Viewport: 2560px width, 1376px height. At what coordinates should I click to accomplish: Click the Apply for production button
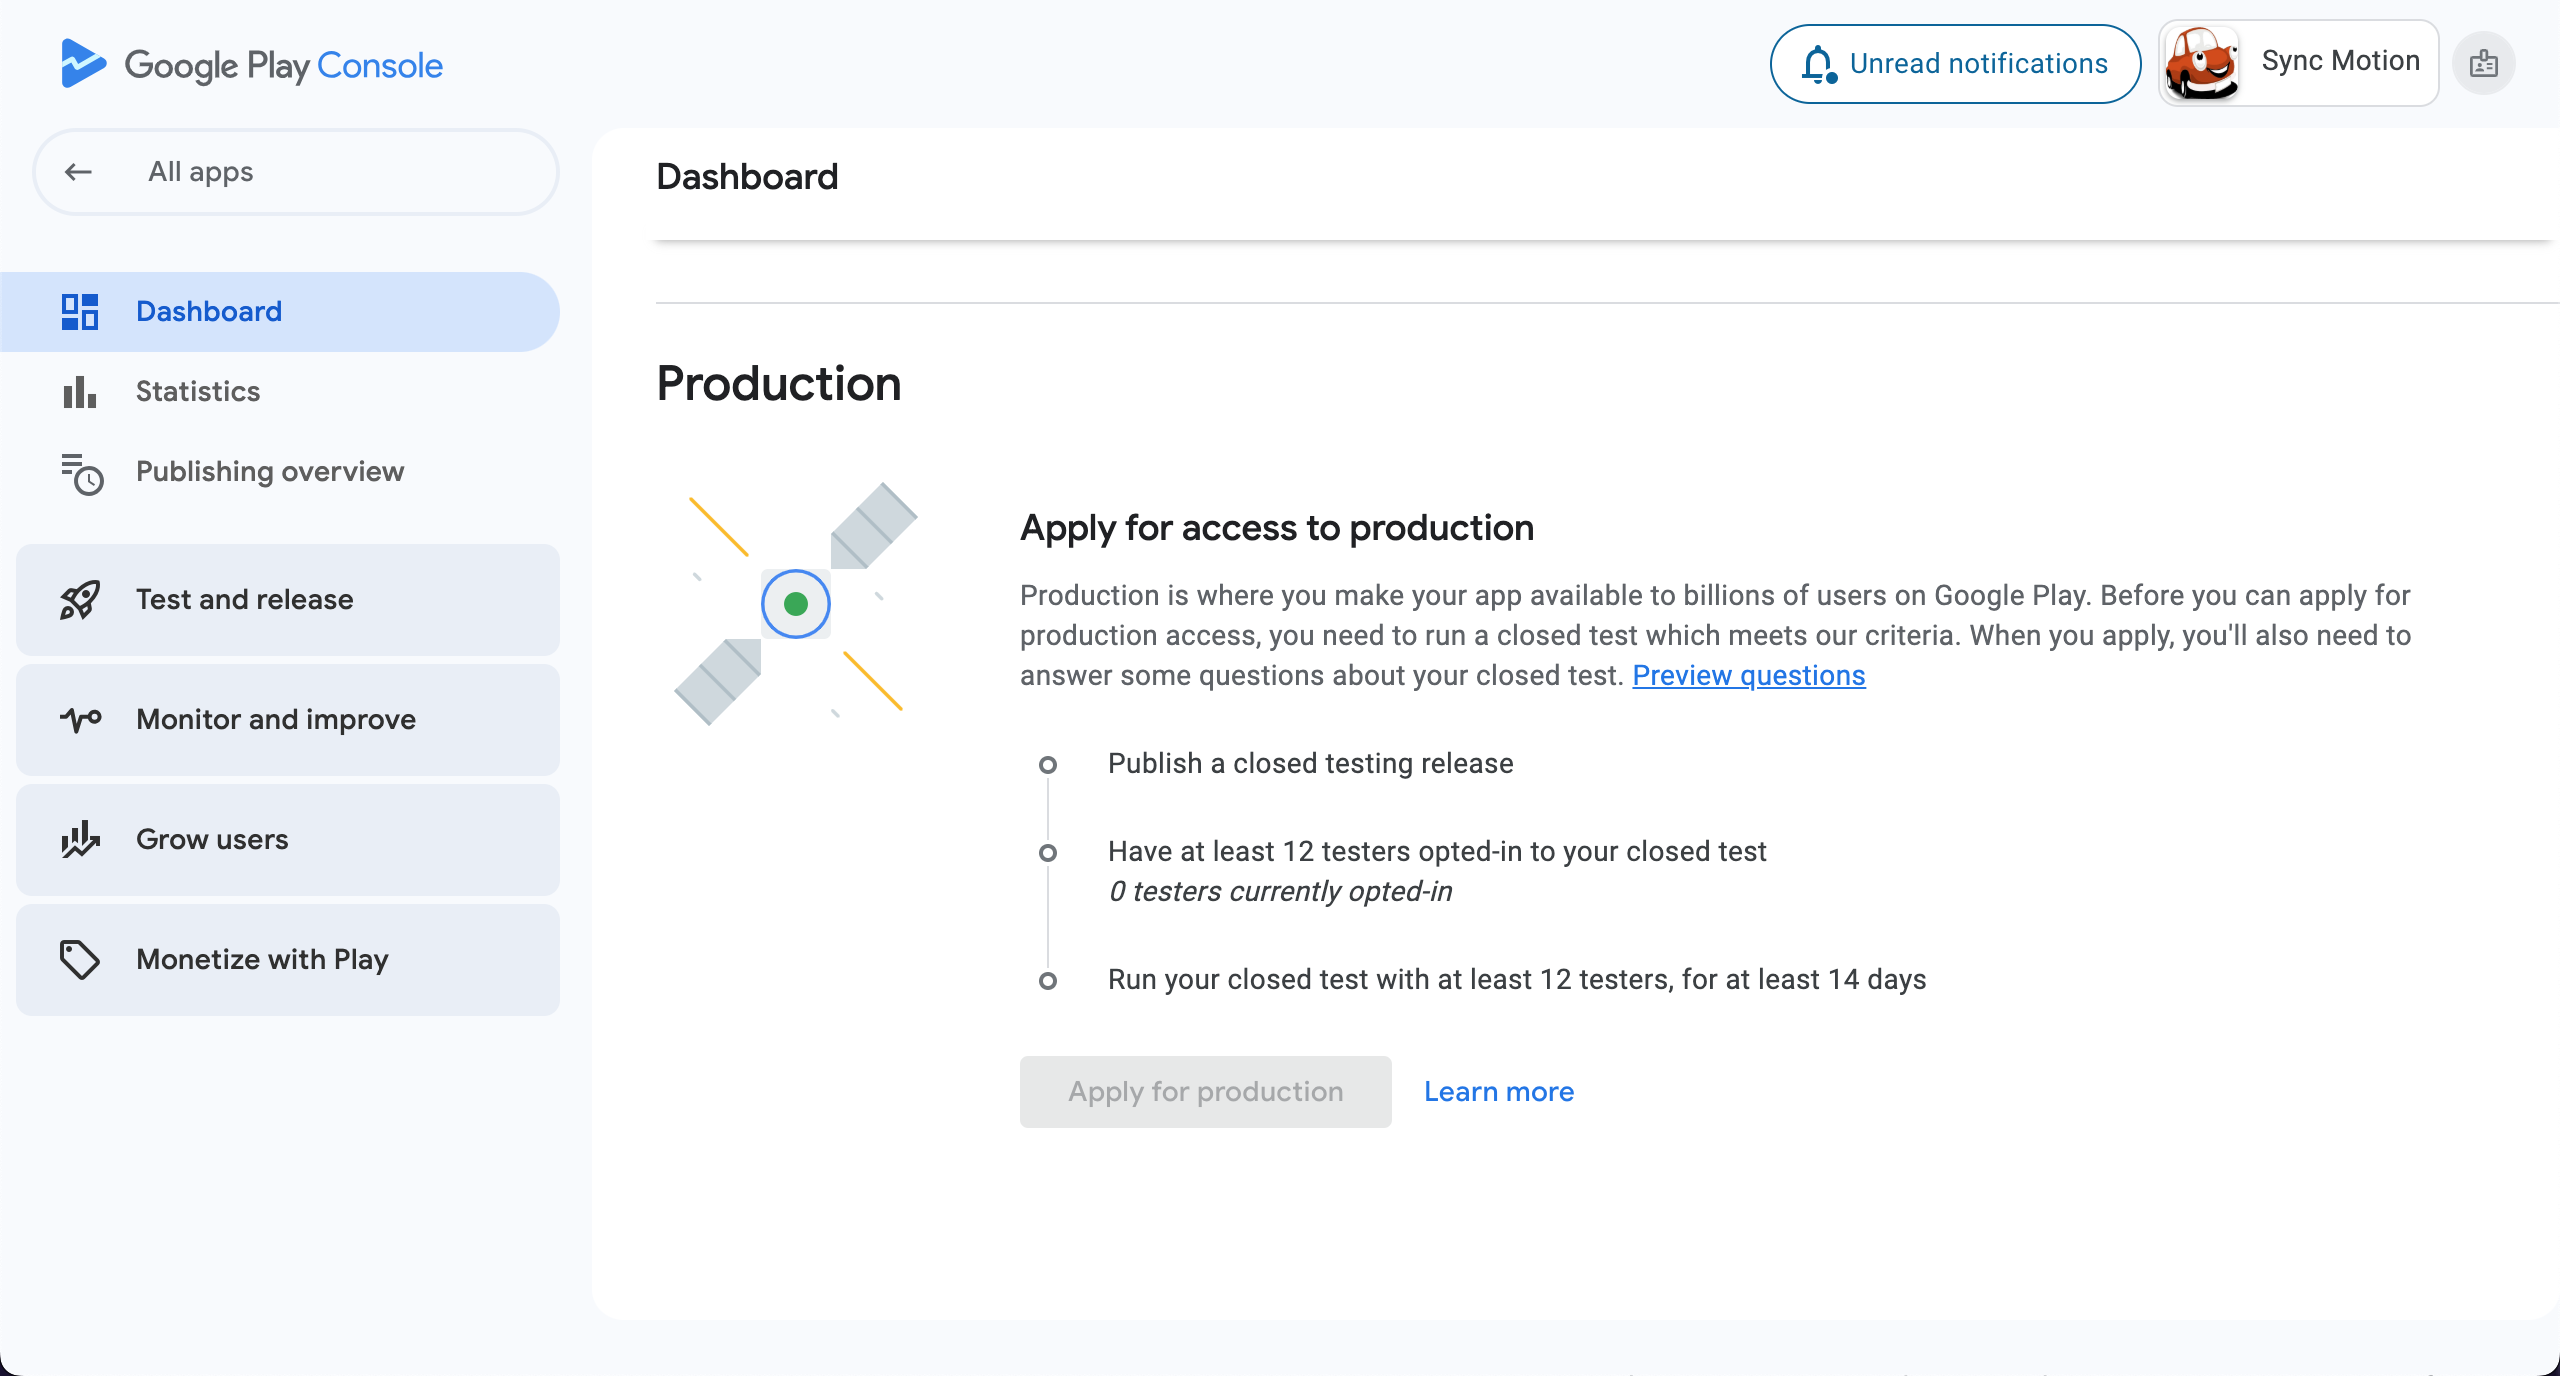[1206, 1092]
